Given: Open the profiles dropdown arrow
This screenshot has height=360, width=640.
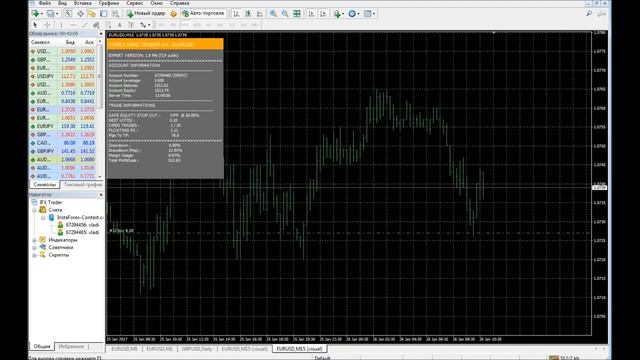Looking at the screenshot, I should click(x=57, y=14).
